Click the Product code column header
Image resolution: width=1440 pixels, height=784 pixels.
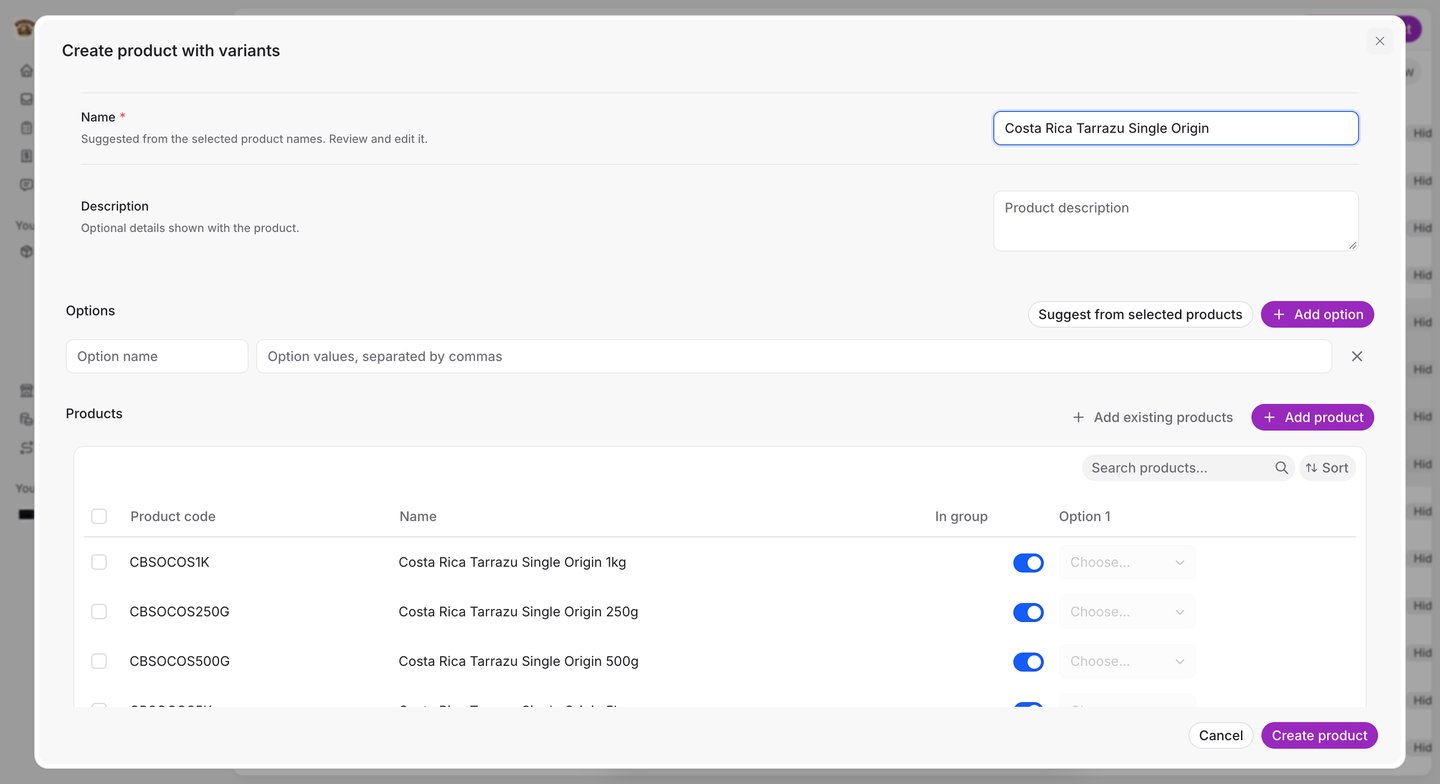(173, 516)
